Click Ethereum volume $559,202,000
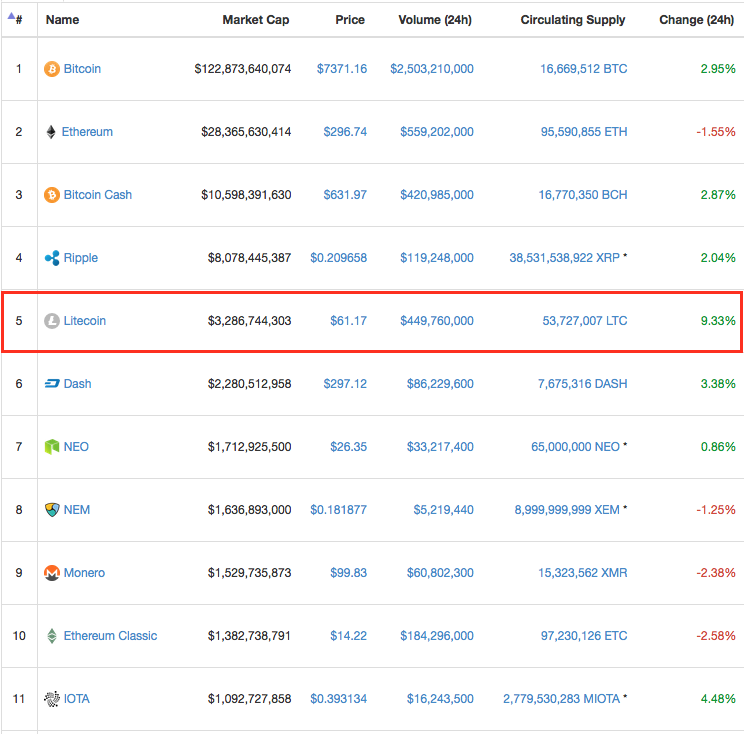This screenshot has width=744, height=734. click(437, 132)
